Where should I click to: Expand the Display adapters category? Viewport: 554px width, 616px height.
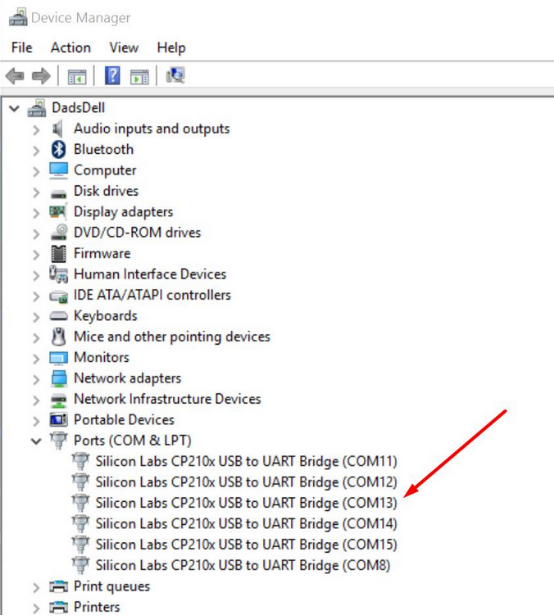[36, 213]
